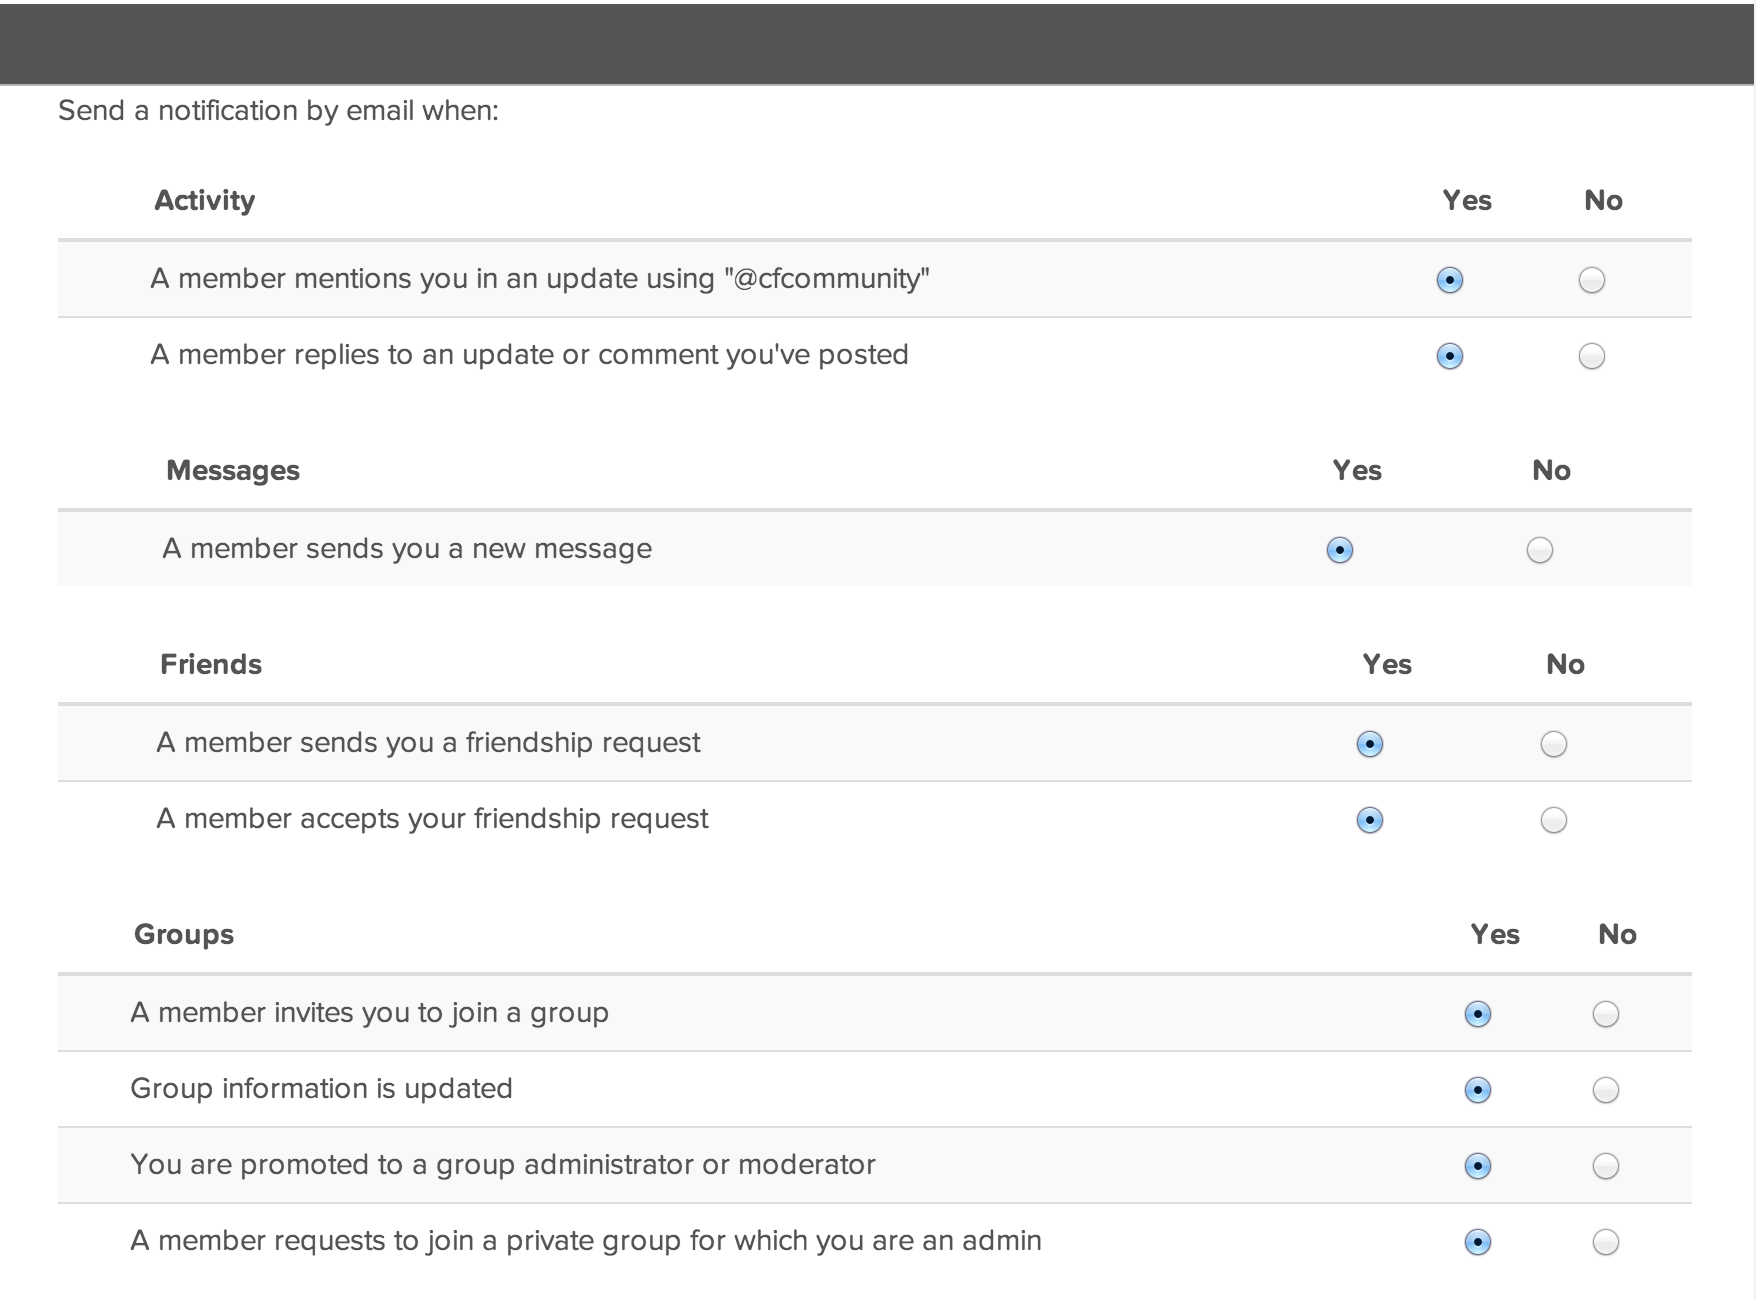Image resolution: width=1756 pixels, height=1300 pixels.
Task: Click 'A member invites you to join a group'
Action: pyautogui.click(x=369, y=1013)
